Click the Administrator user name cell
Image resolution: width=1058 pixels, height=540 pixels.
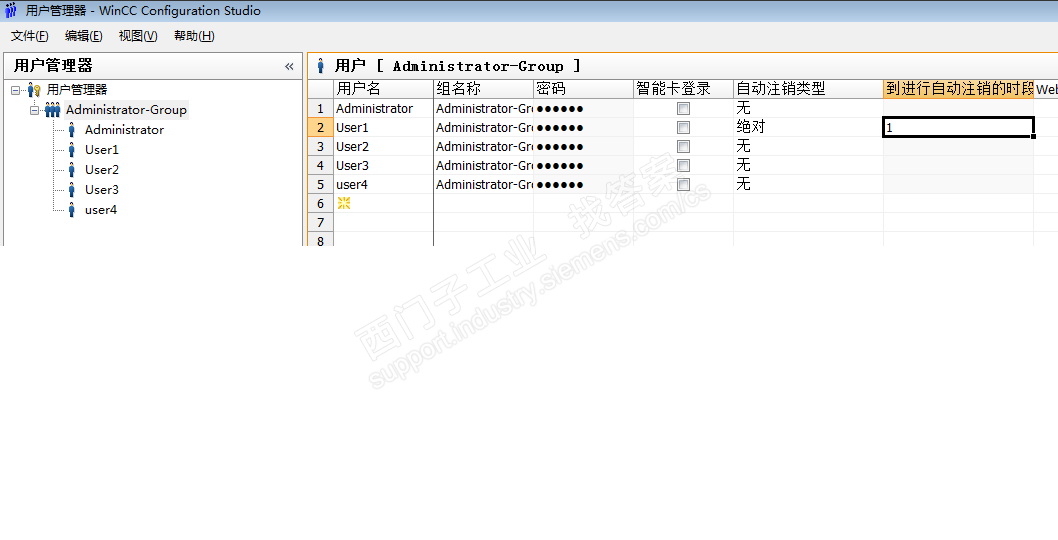coord(383,109)
